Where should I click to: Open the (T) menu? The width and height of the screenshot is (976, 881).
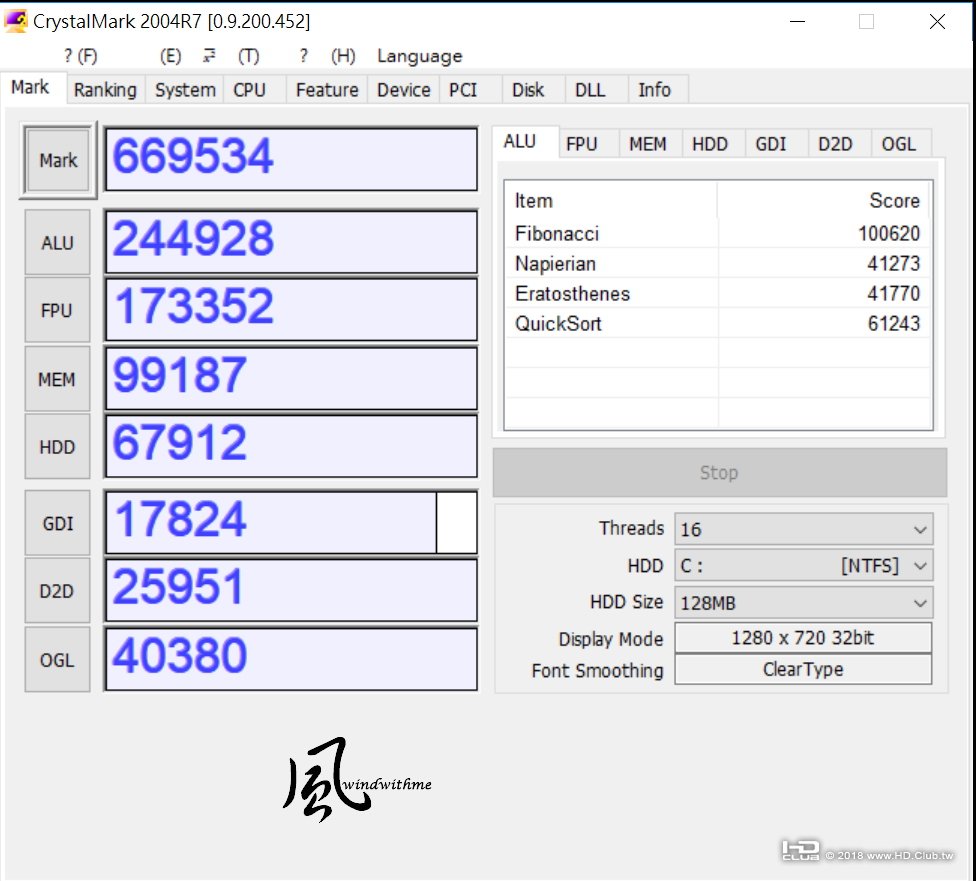(x=248, y=56)
